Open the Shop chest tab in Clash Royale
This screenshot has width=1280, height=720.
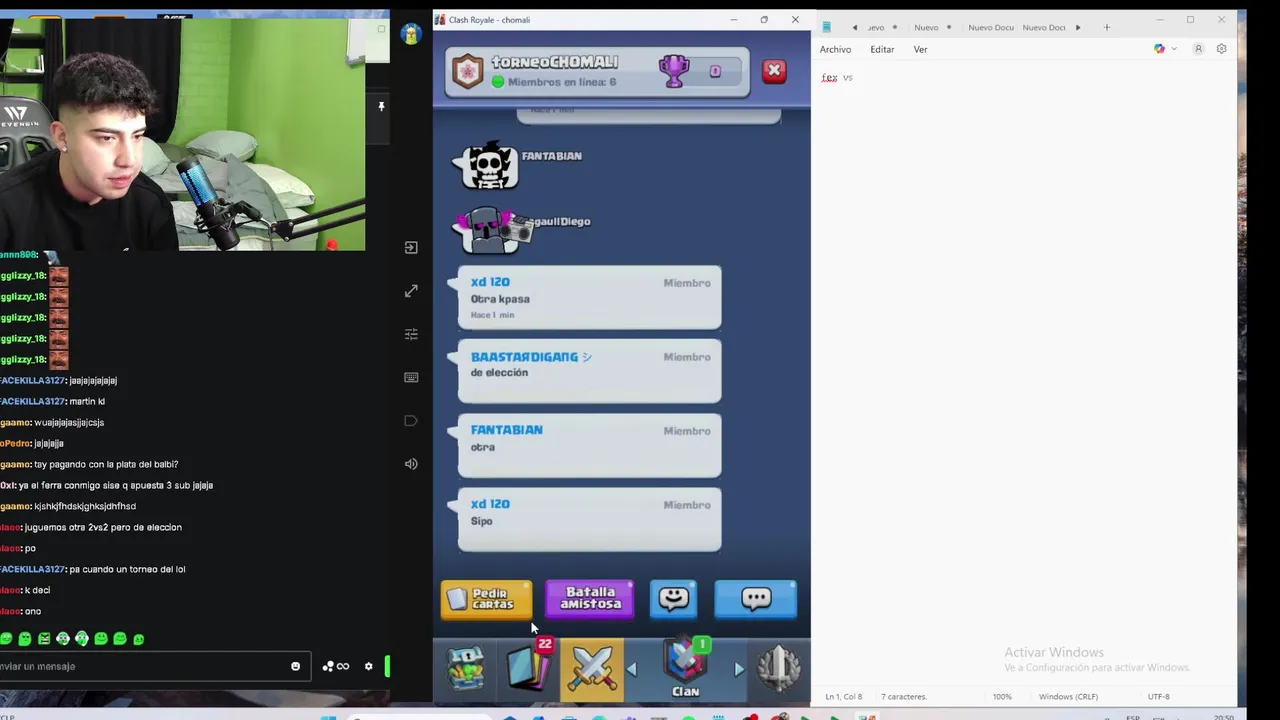click(466, 669)
